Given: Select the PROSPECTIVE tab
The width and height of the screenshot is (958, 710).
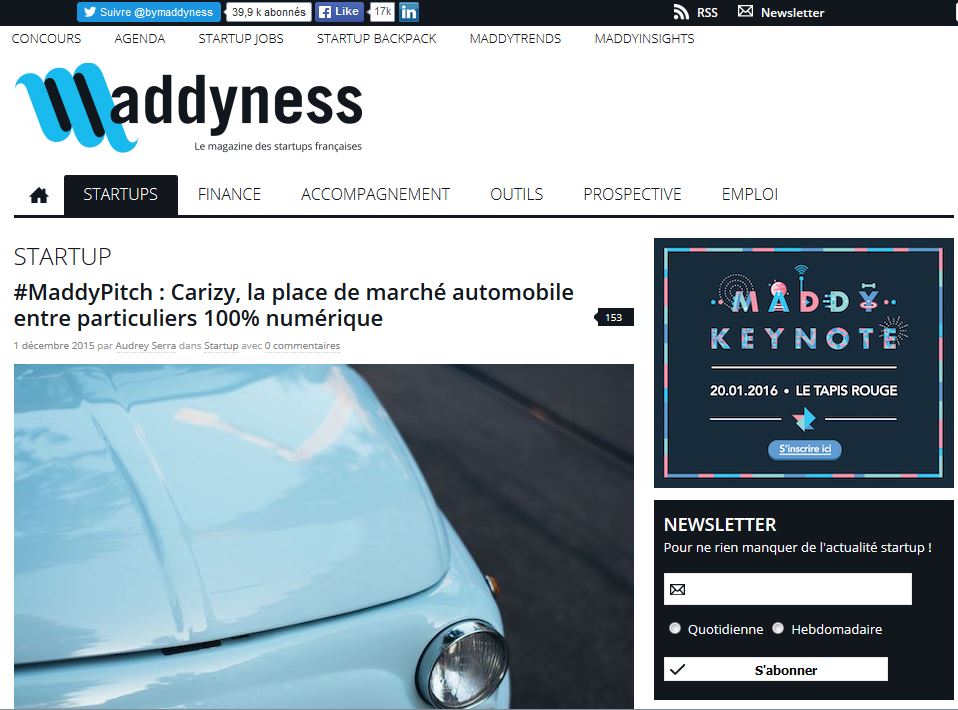Looking at the screenshot, I should point(632,194).
